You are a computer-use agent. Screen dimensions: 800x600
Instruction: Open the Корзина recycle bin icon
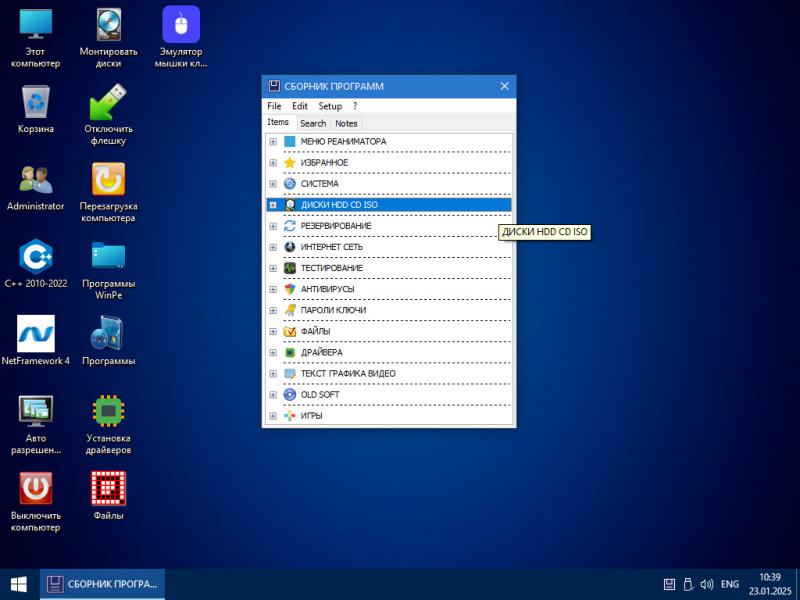point(36,102)
